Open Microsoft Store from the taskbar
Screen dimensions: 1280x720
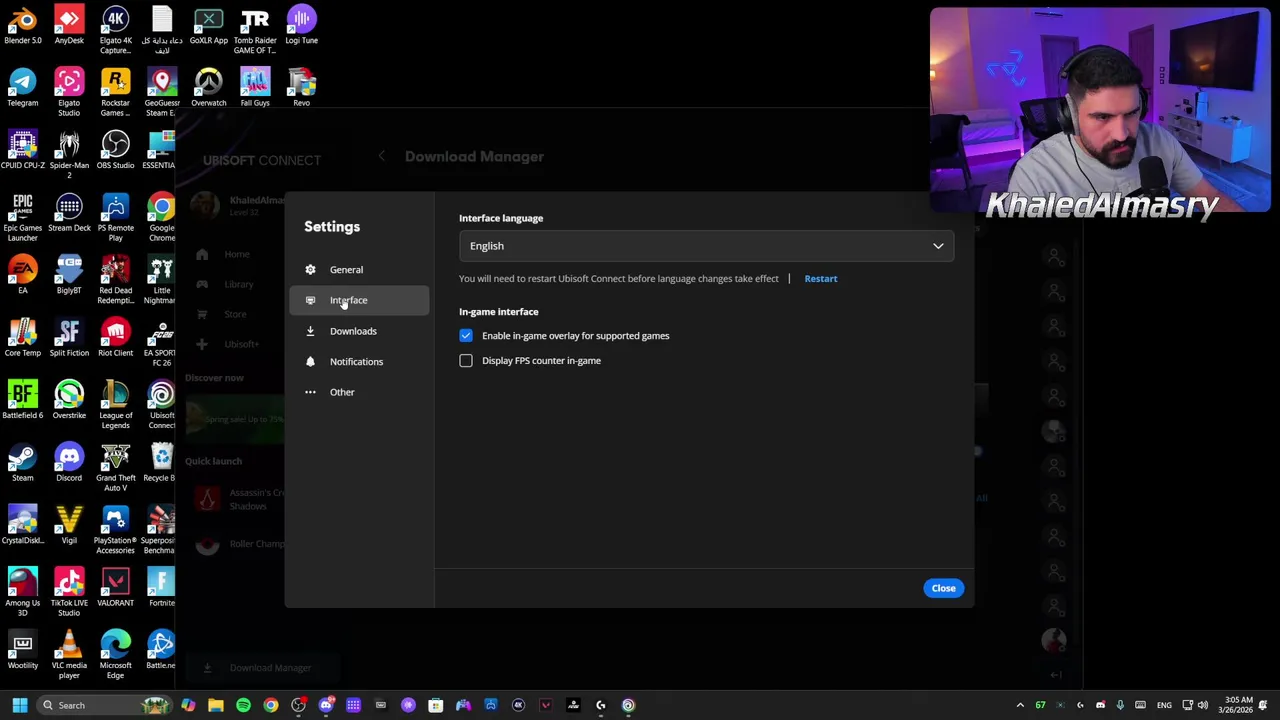[x=435, y=705]
